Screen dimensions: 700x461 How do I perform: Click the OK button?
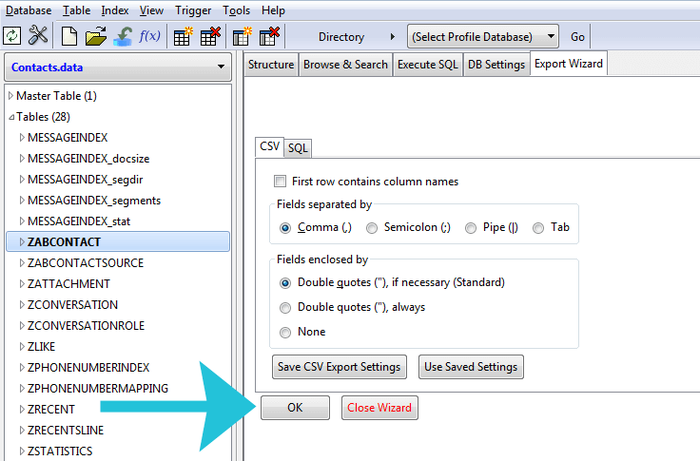point(295,407)
